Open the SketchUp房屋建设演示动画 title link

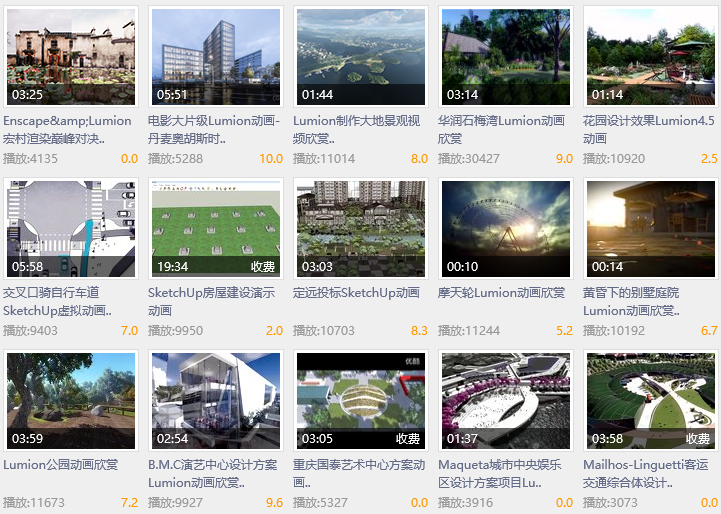[x=212, y=302]
